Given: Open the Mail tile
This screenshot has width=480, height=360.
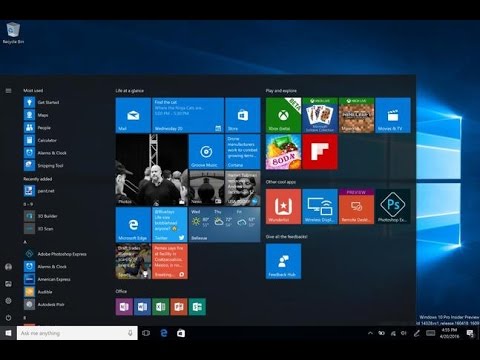Looking at the screenshot, I should tap(133, 115).
